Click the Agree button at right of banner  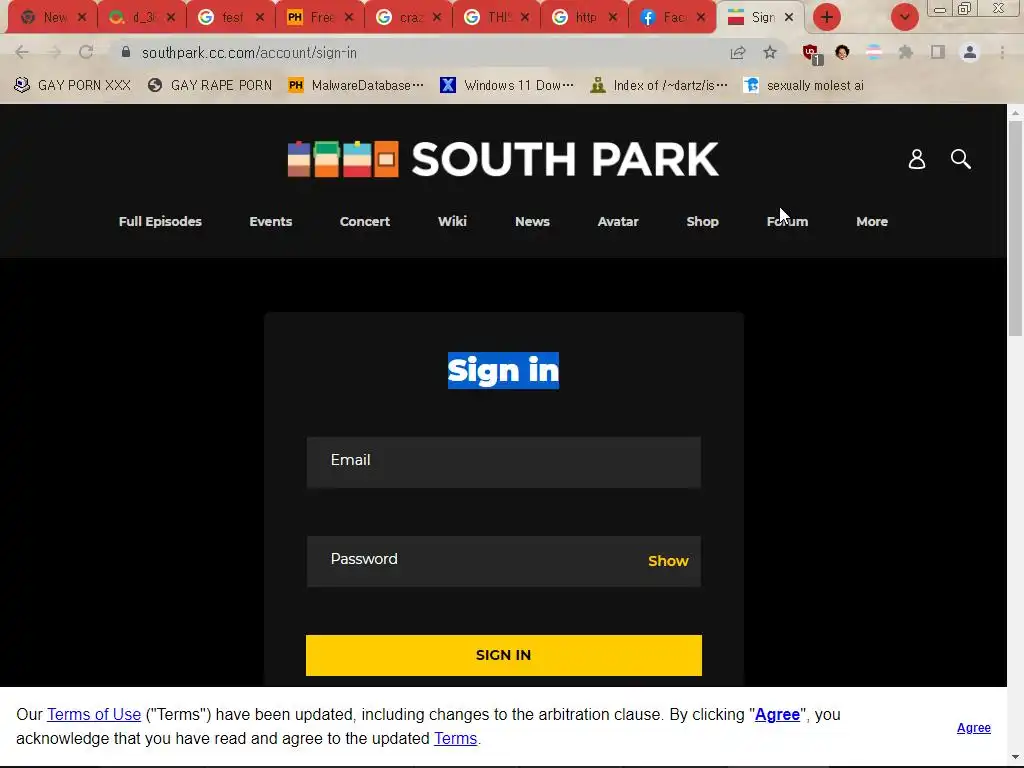974,728
